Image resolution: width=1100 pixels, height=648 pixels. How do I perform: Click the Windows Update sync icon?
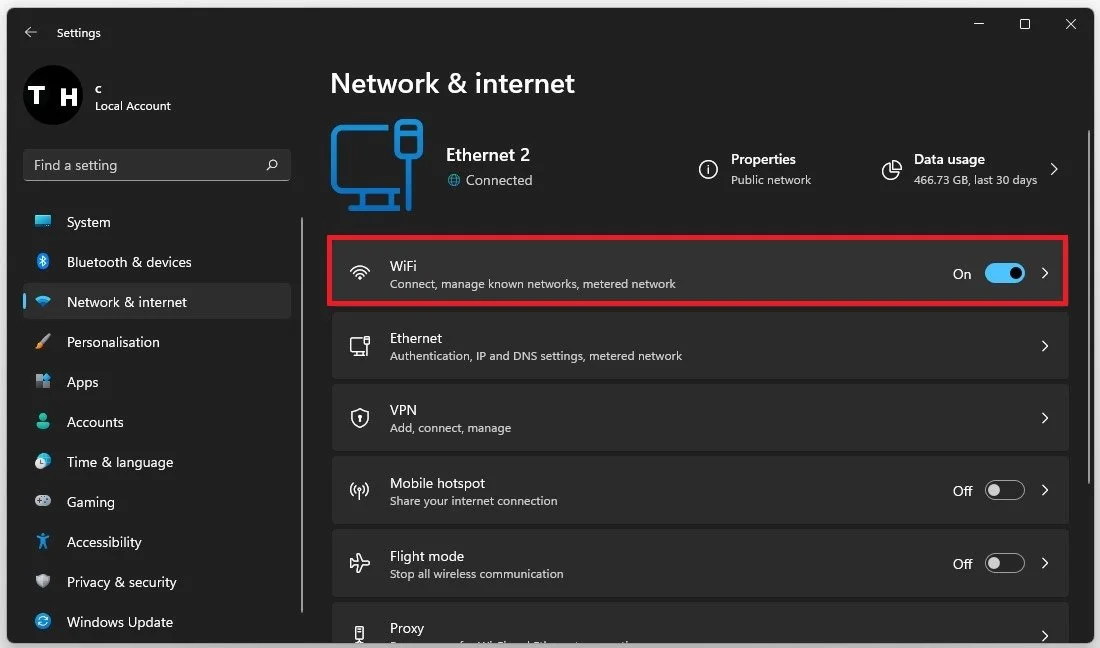[43, 621]
